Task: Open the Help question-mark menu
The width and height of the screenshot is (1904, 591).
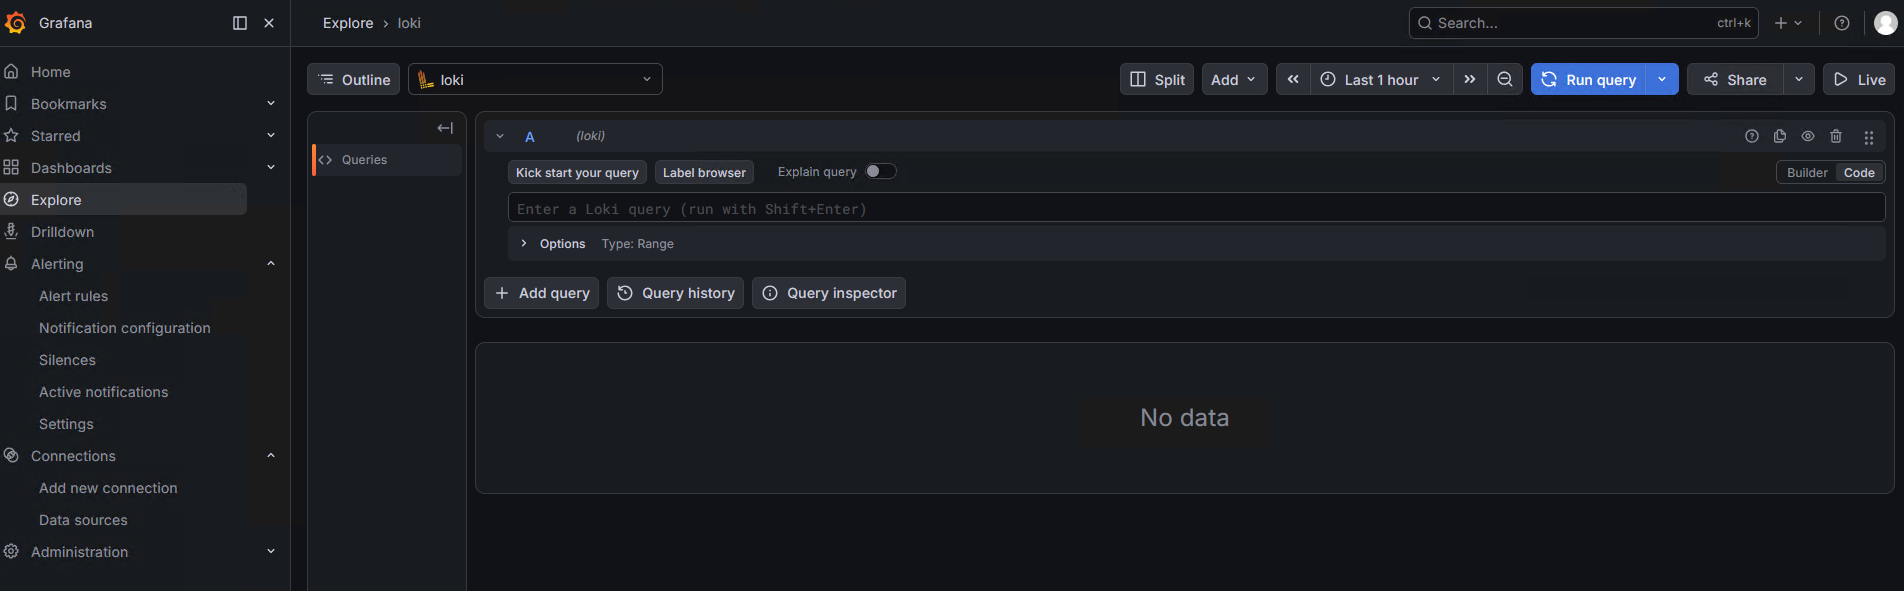Action: click(1842, 23)
